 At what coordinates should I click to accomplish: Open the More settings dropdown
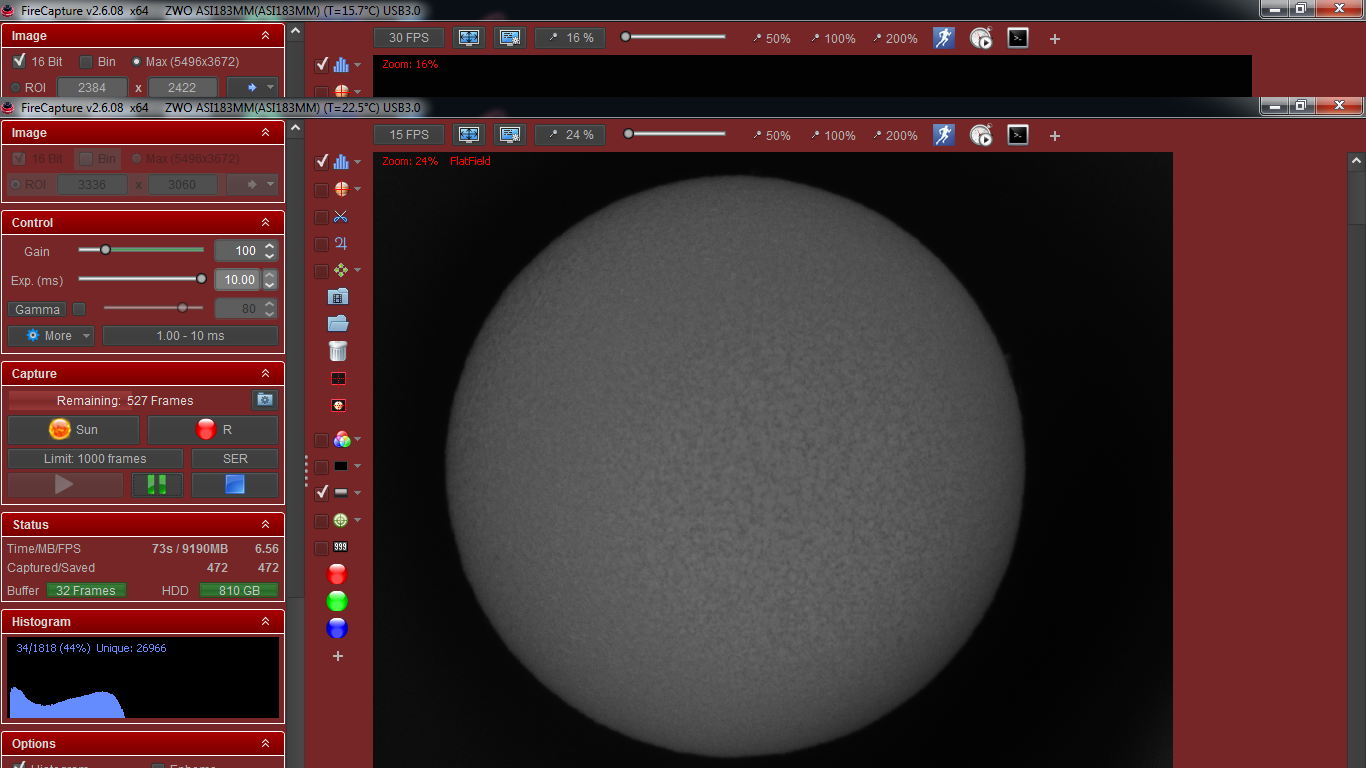click(x=51, y=336)
